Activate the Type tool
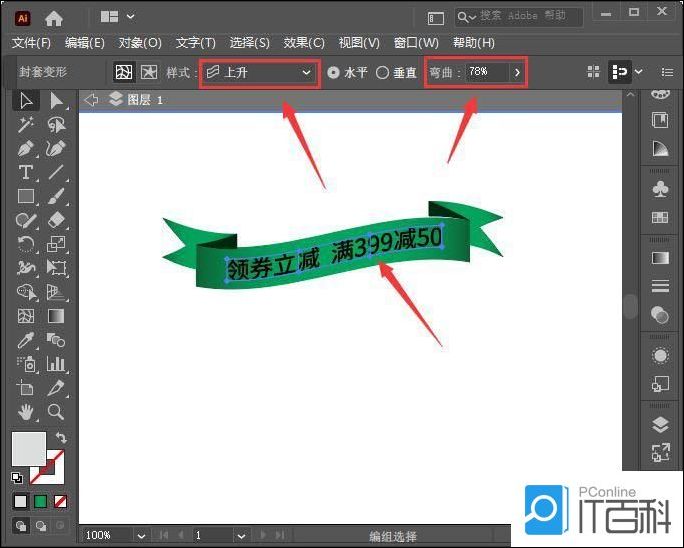 (x=26, y=172)
